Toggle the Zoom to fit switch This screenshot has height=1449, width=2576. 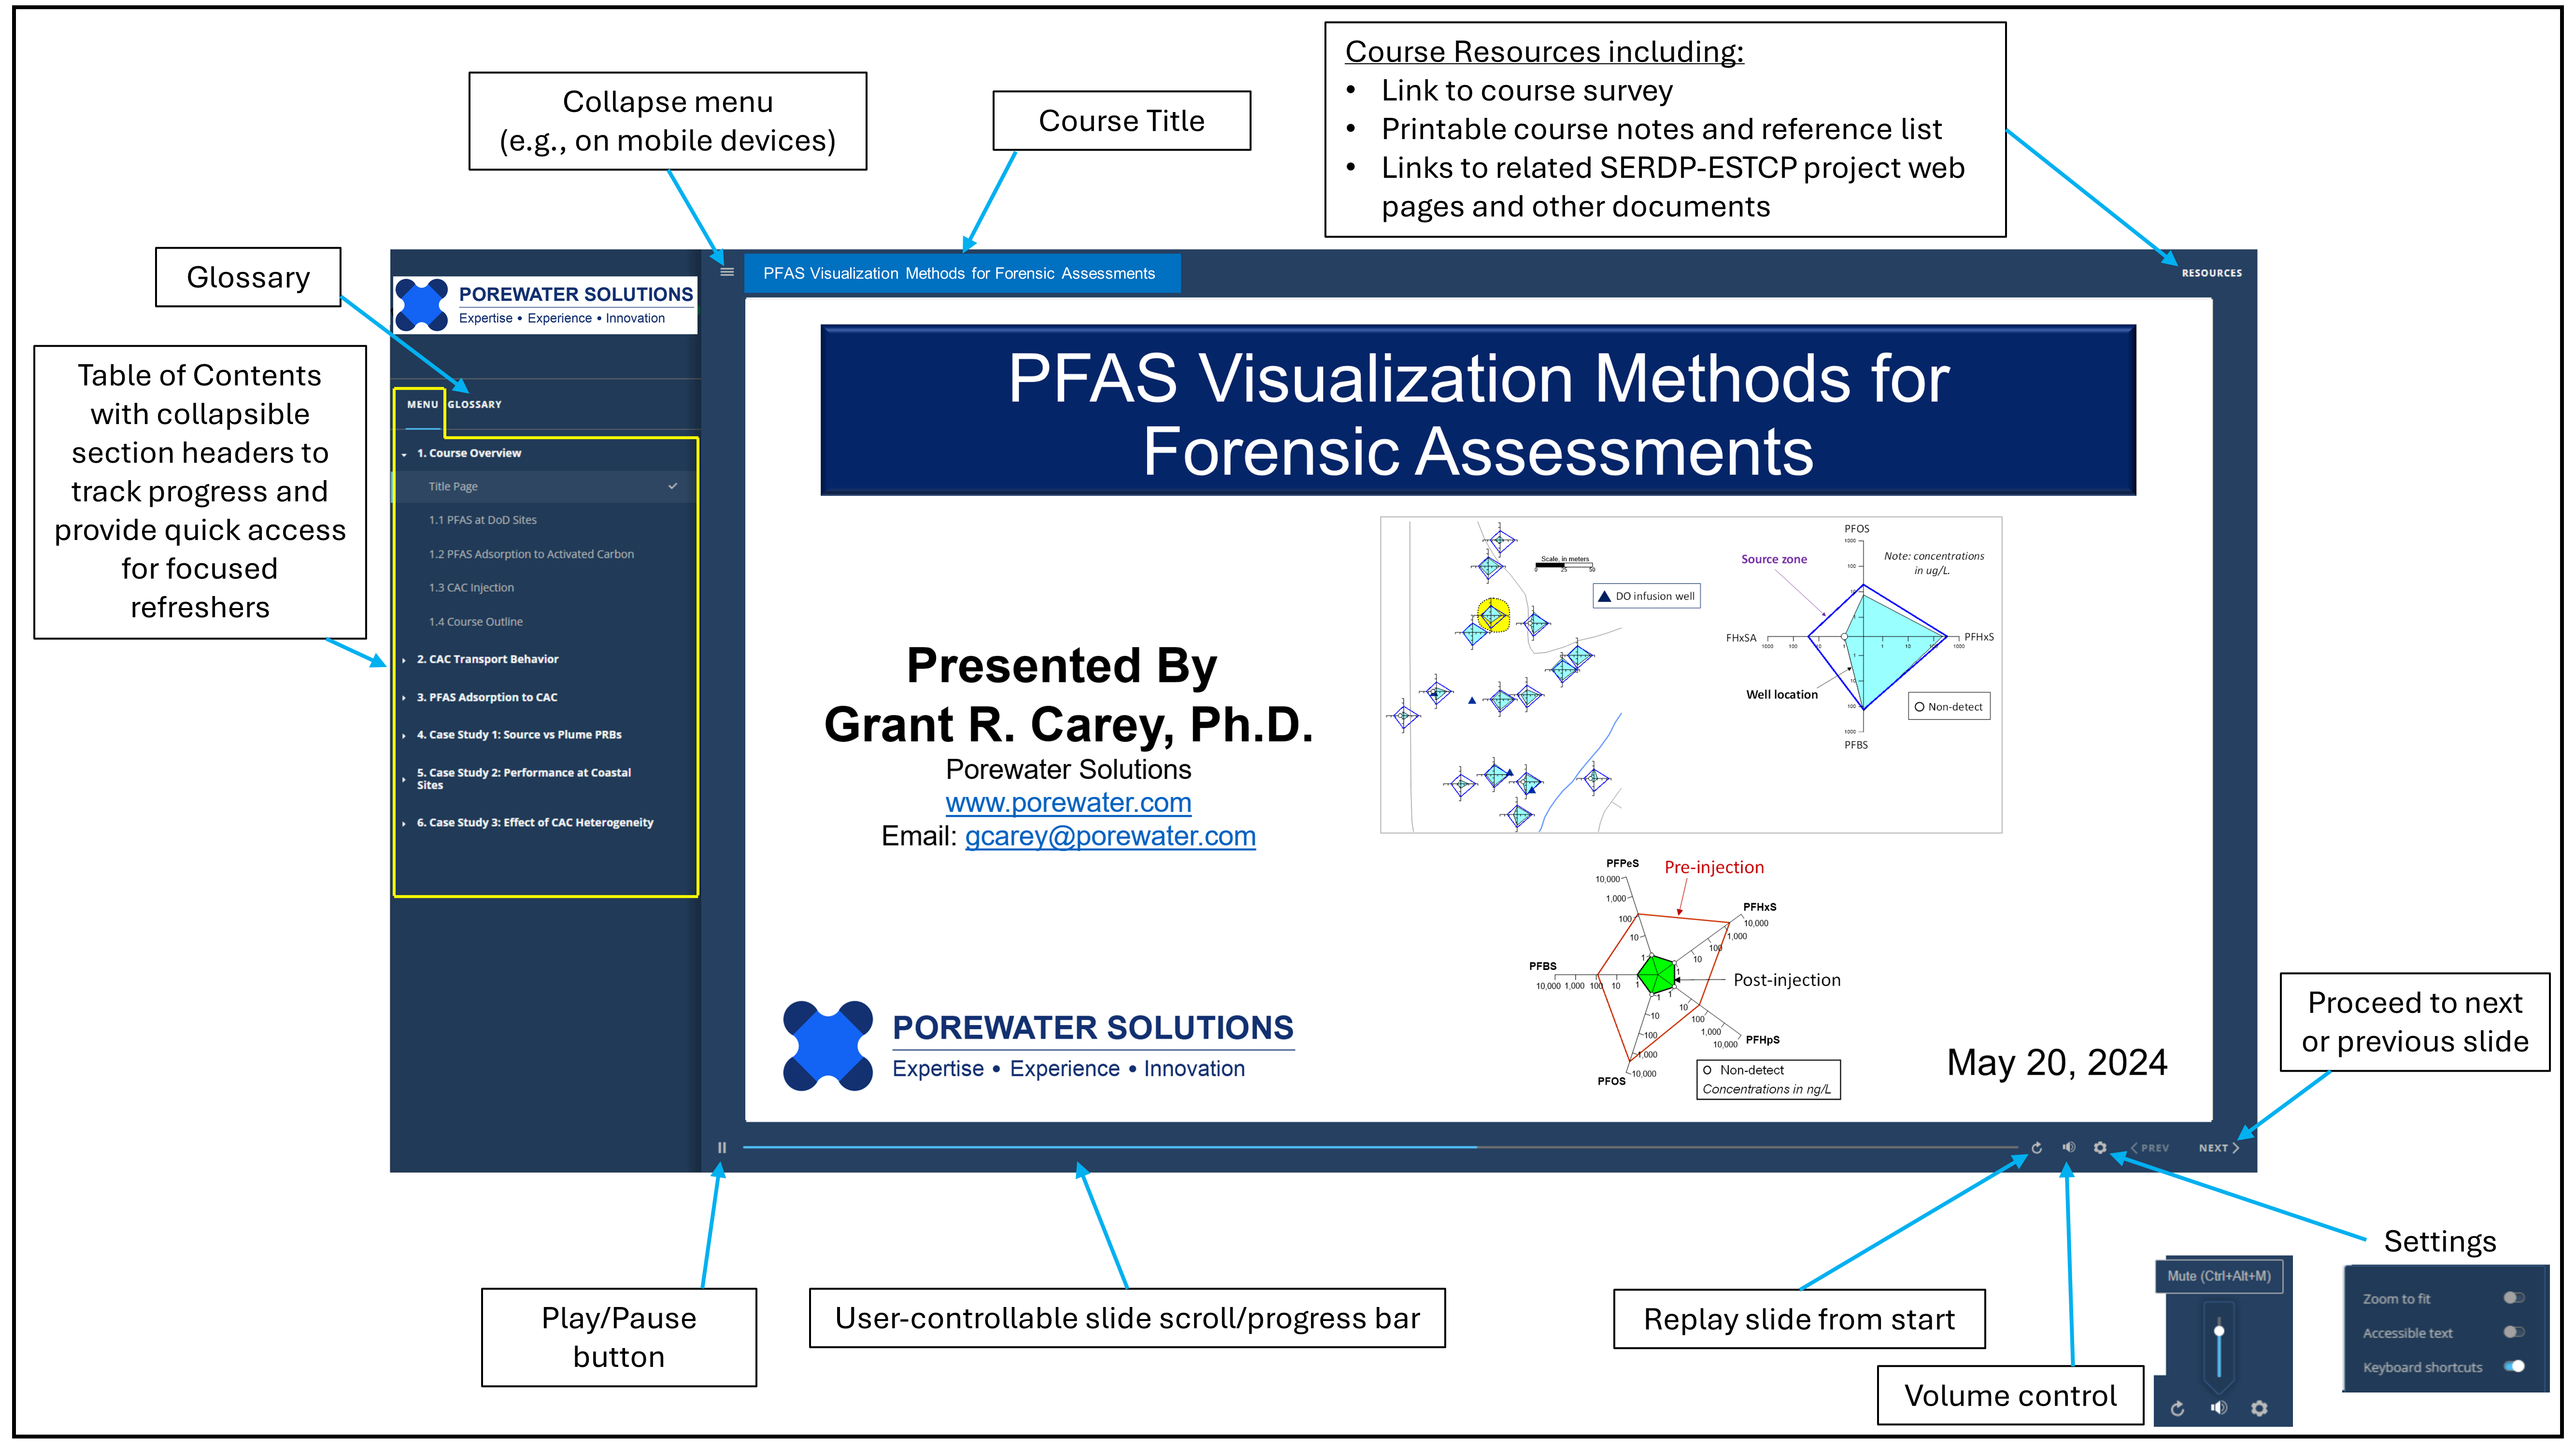tap(2514, 1297)
